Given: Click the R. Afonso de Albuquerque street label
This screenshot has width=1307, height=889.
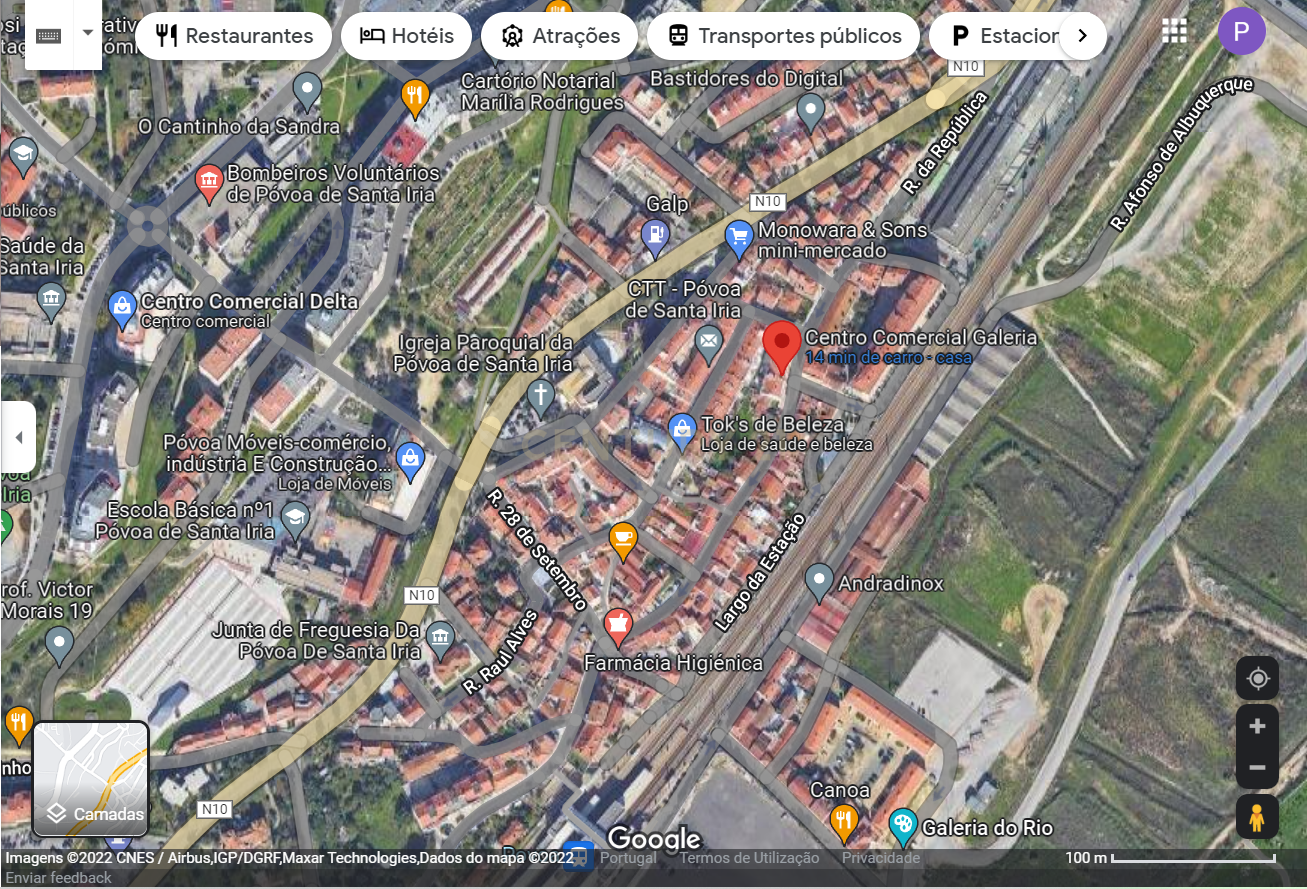Looking at the screenshot, I should pyautogui.click(x=1181, y=153).
